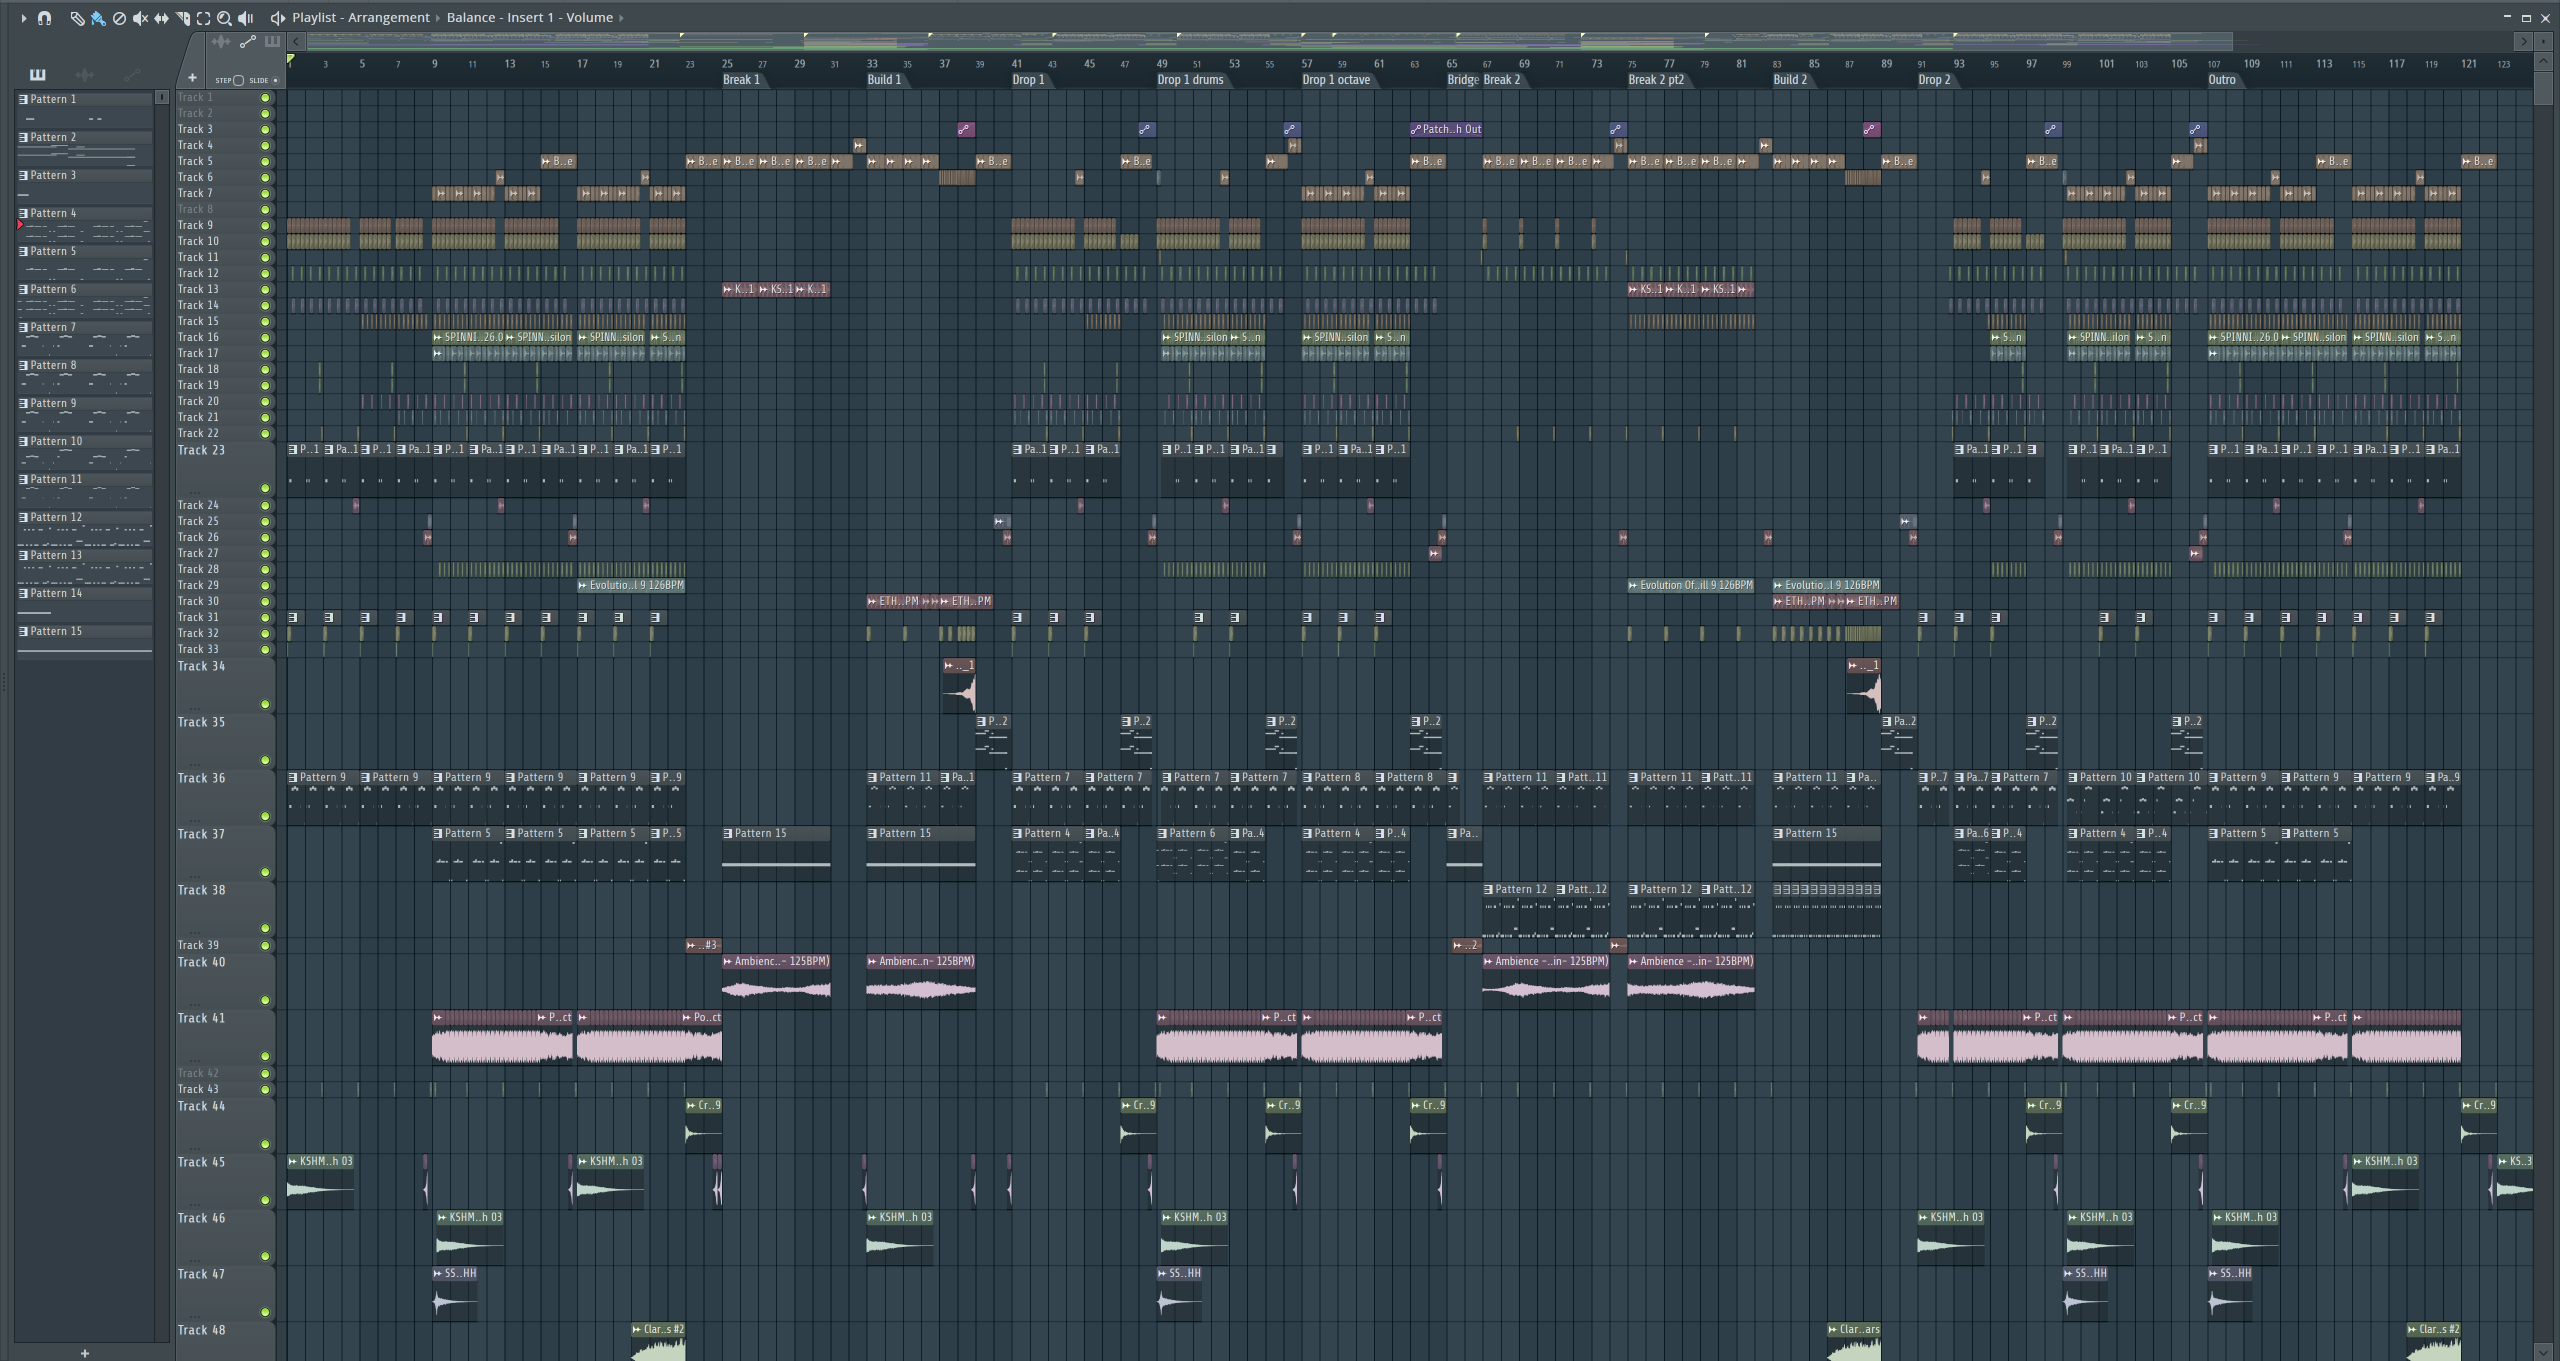
Task: Click the Pattern 1 icon in picker
Action: click(23, 100)
